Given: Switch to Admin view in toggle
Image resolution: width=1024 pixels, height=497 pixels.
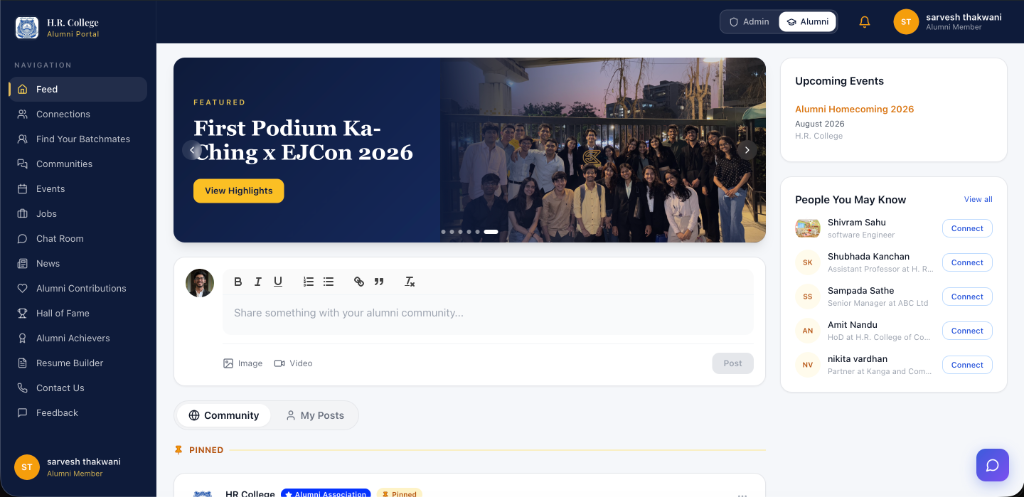Looking at the screenshot, I should 749,22.
